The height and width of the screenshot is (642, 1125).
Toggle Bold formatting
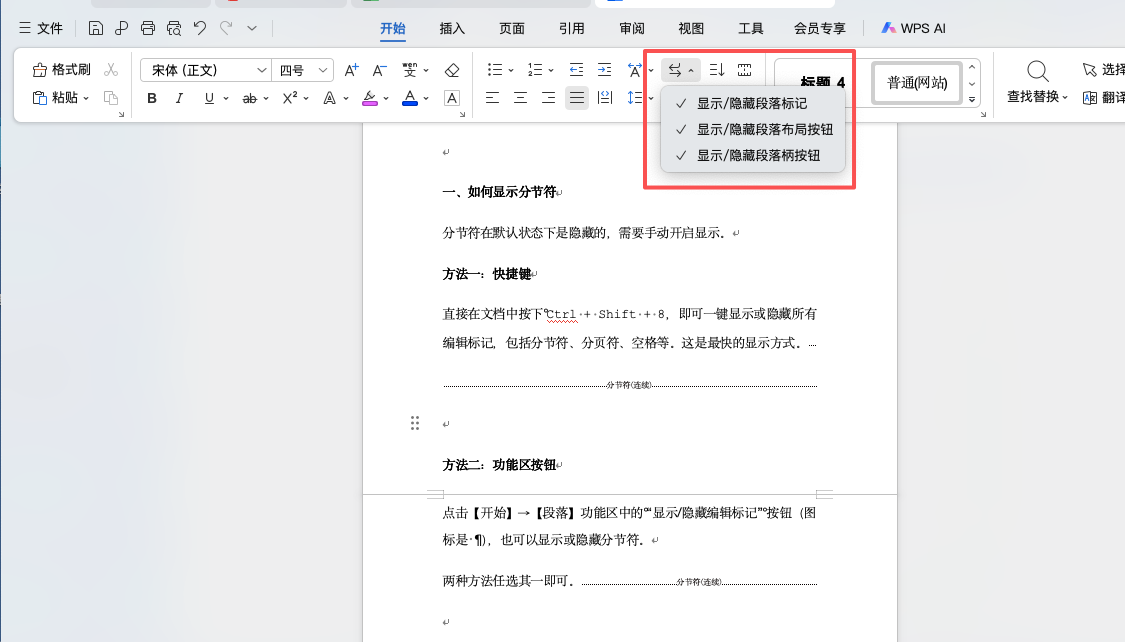point(152,98)
